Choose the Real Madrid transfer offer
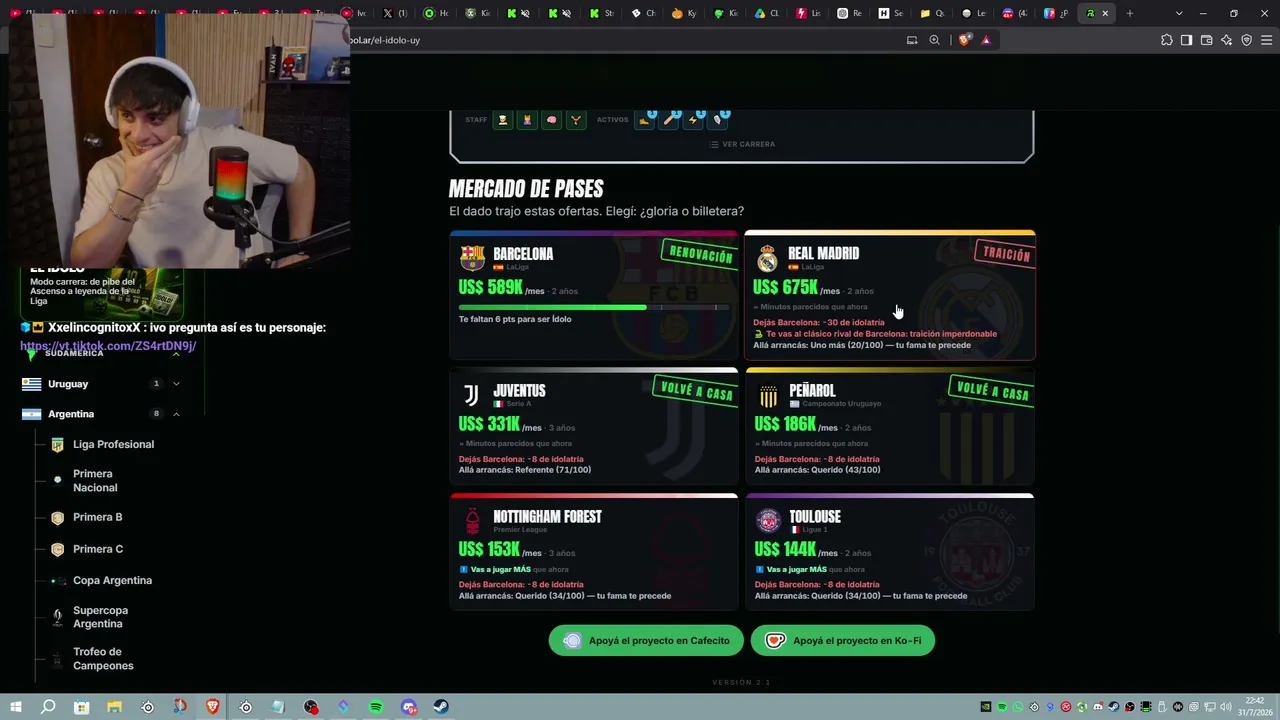 tap(890, 295)
